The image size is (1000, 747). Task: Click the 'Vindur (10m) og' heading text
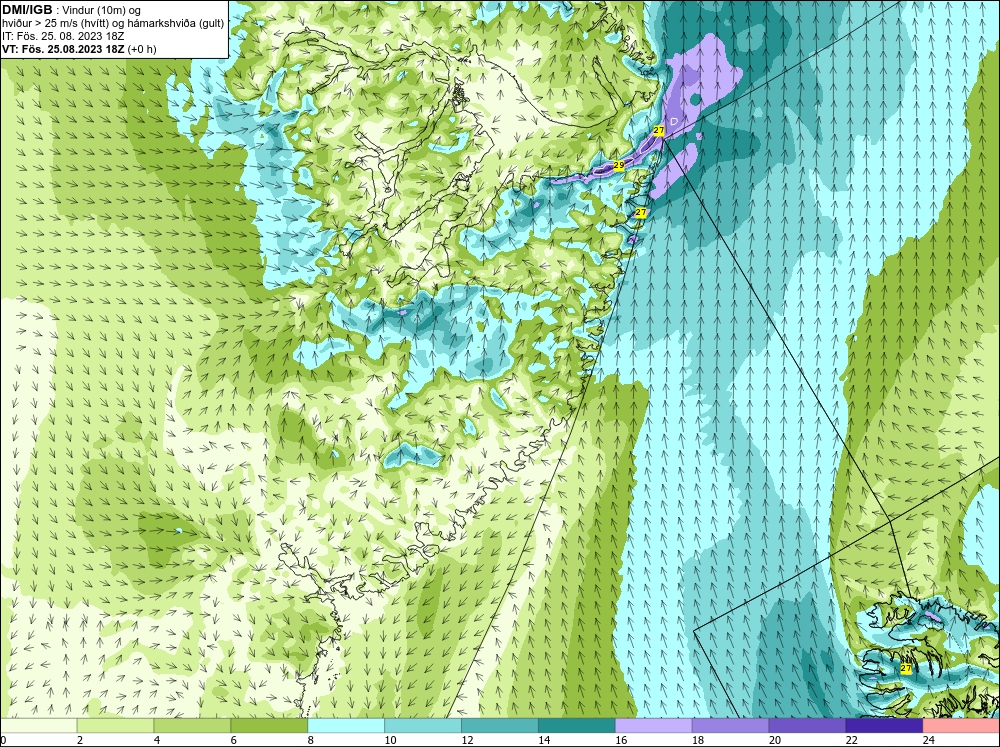point(102,10)
